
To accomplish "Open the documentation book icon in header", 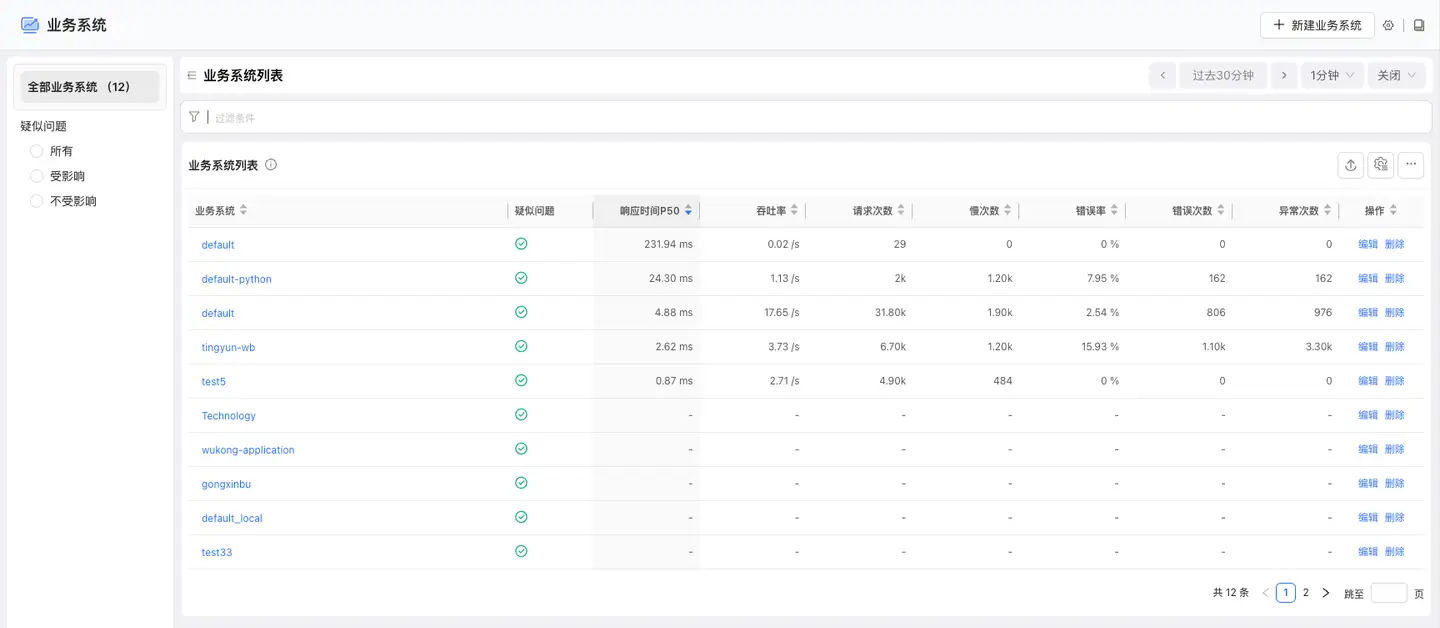I will click(x=1419, y=25).
